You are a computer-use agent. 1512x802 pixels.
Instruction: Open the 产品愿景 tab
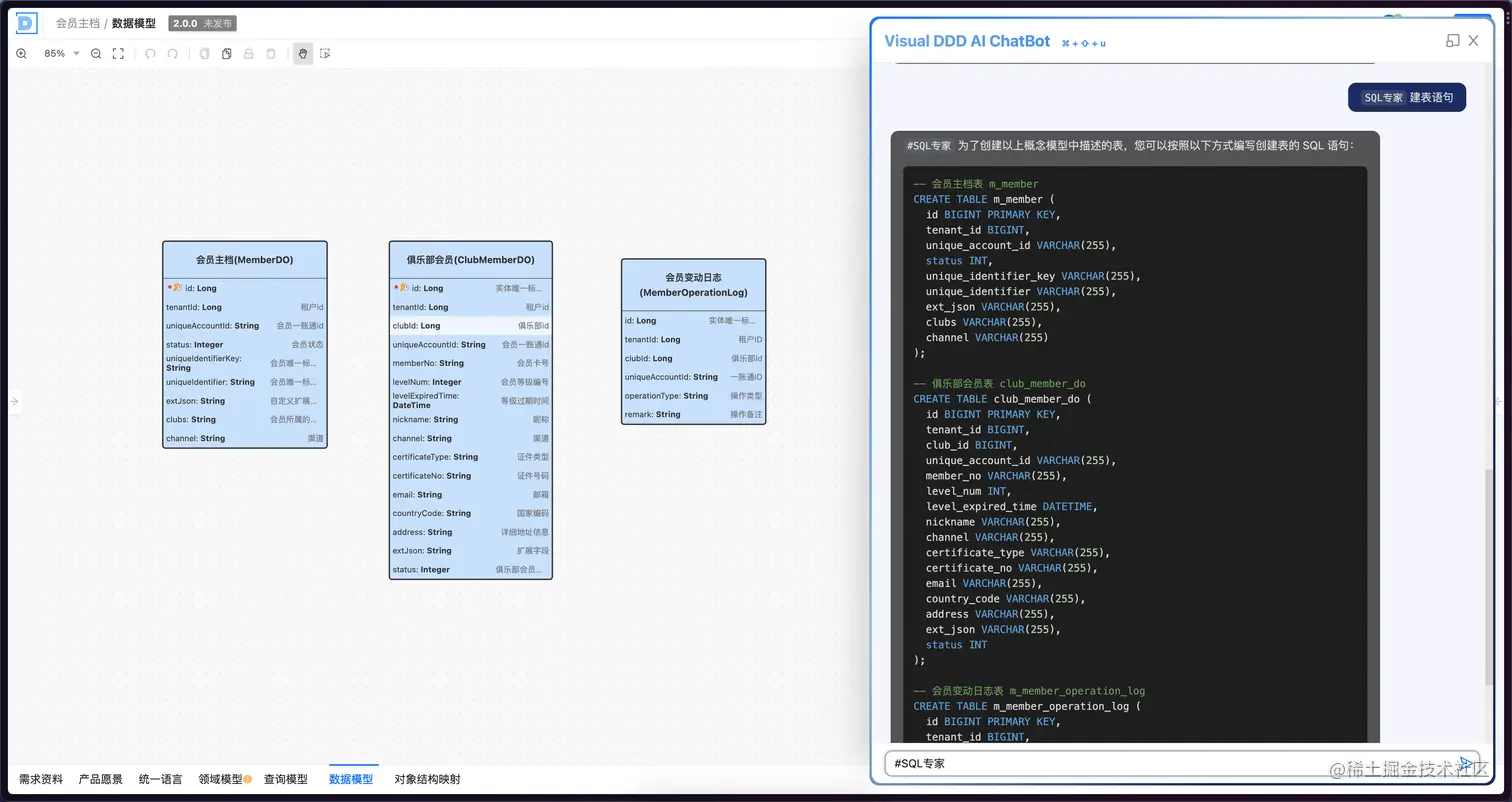coord(101,779)
